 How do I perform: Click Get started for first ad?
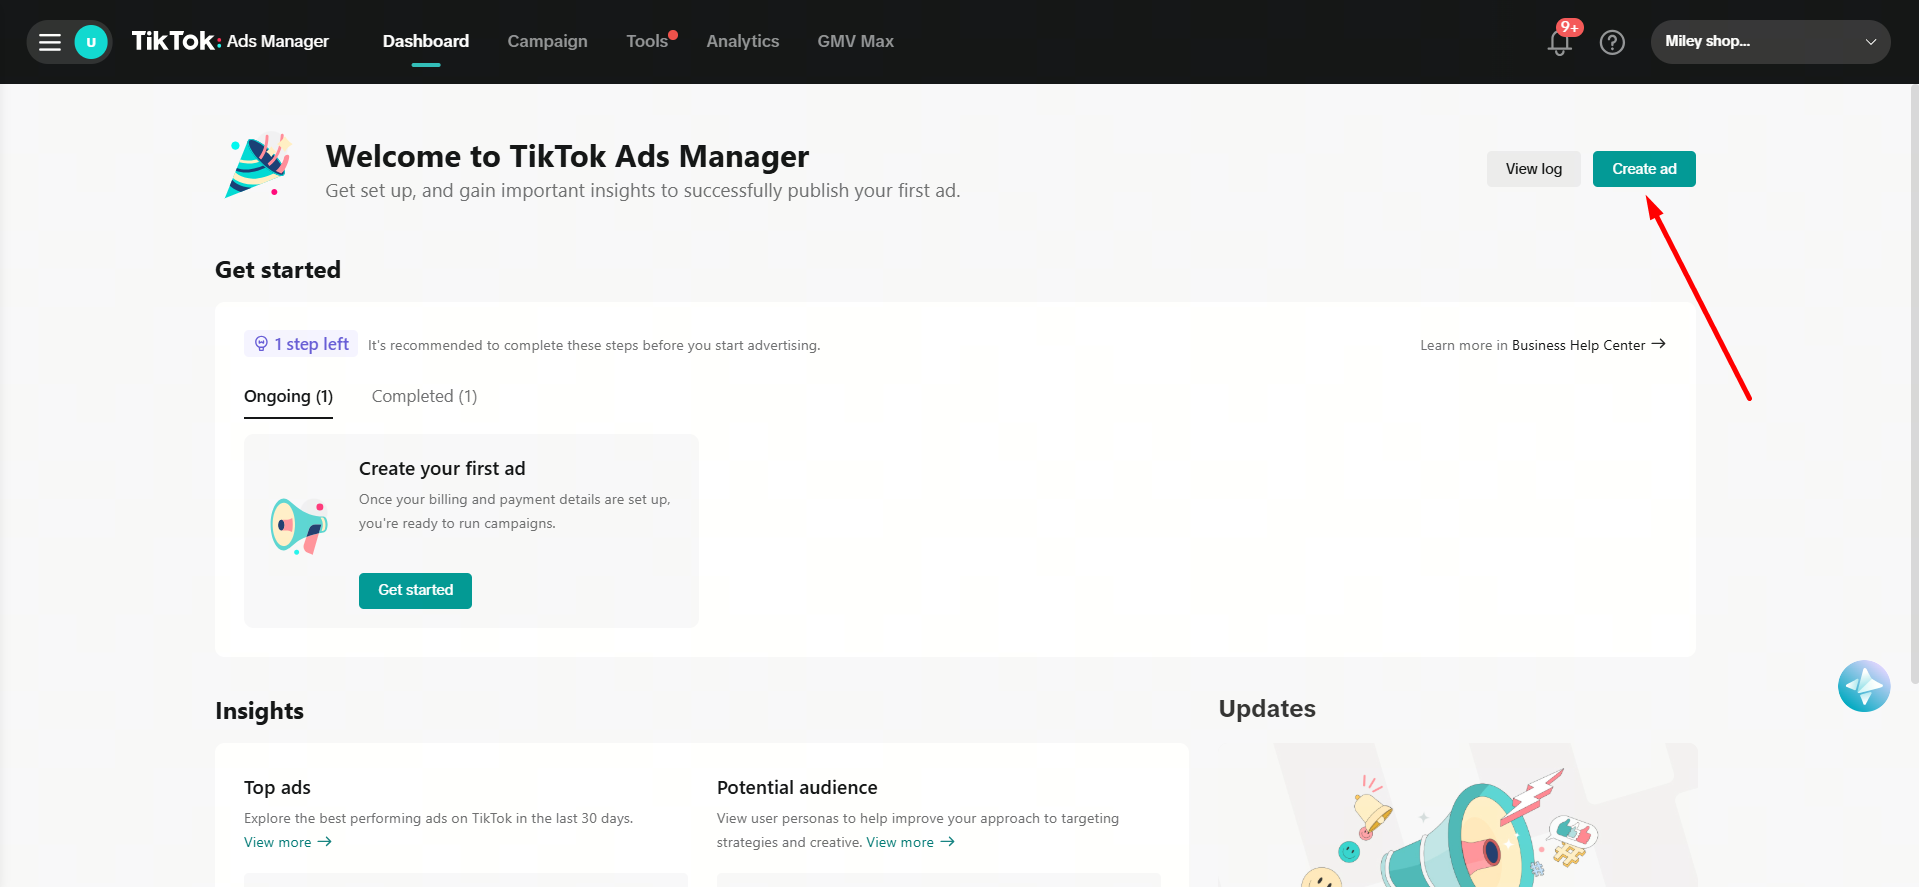(x=415, y=590)
